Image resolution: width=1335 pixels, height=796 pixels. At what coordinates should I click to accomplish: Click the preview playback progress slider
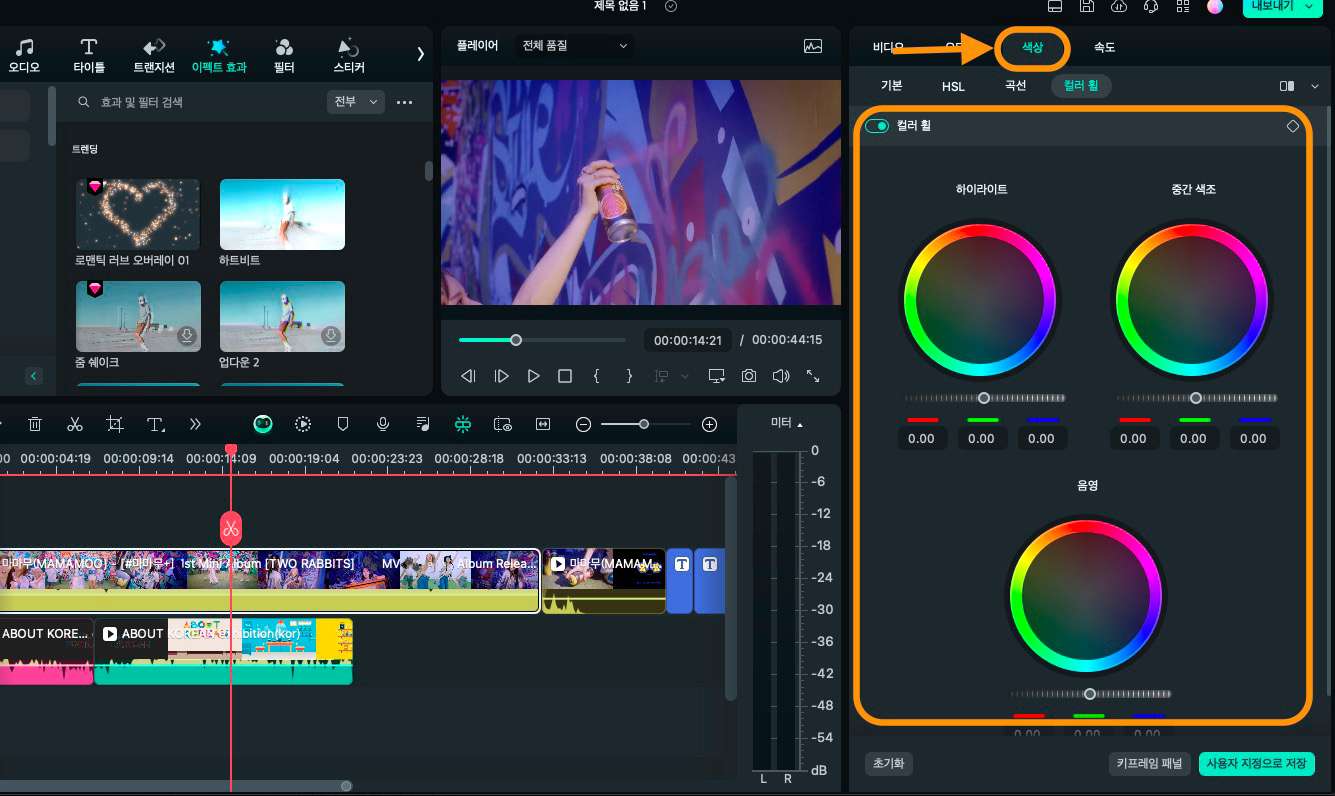[x=542, y=340]
